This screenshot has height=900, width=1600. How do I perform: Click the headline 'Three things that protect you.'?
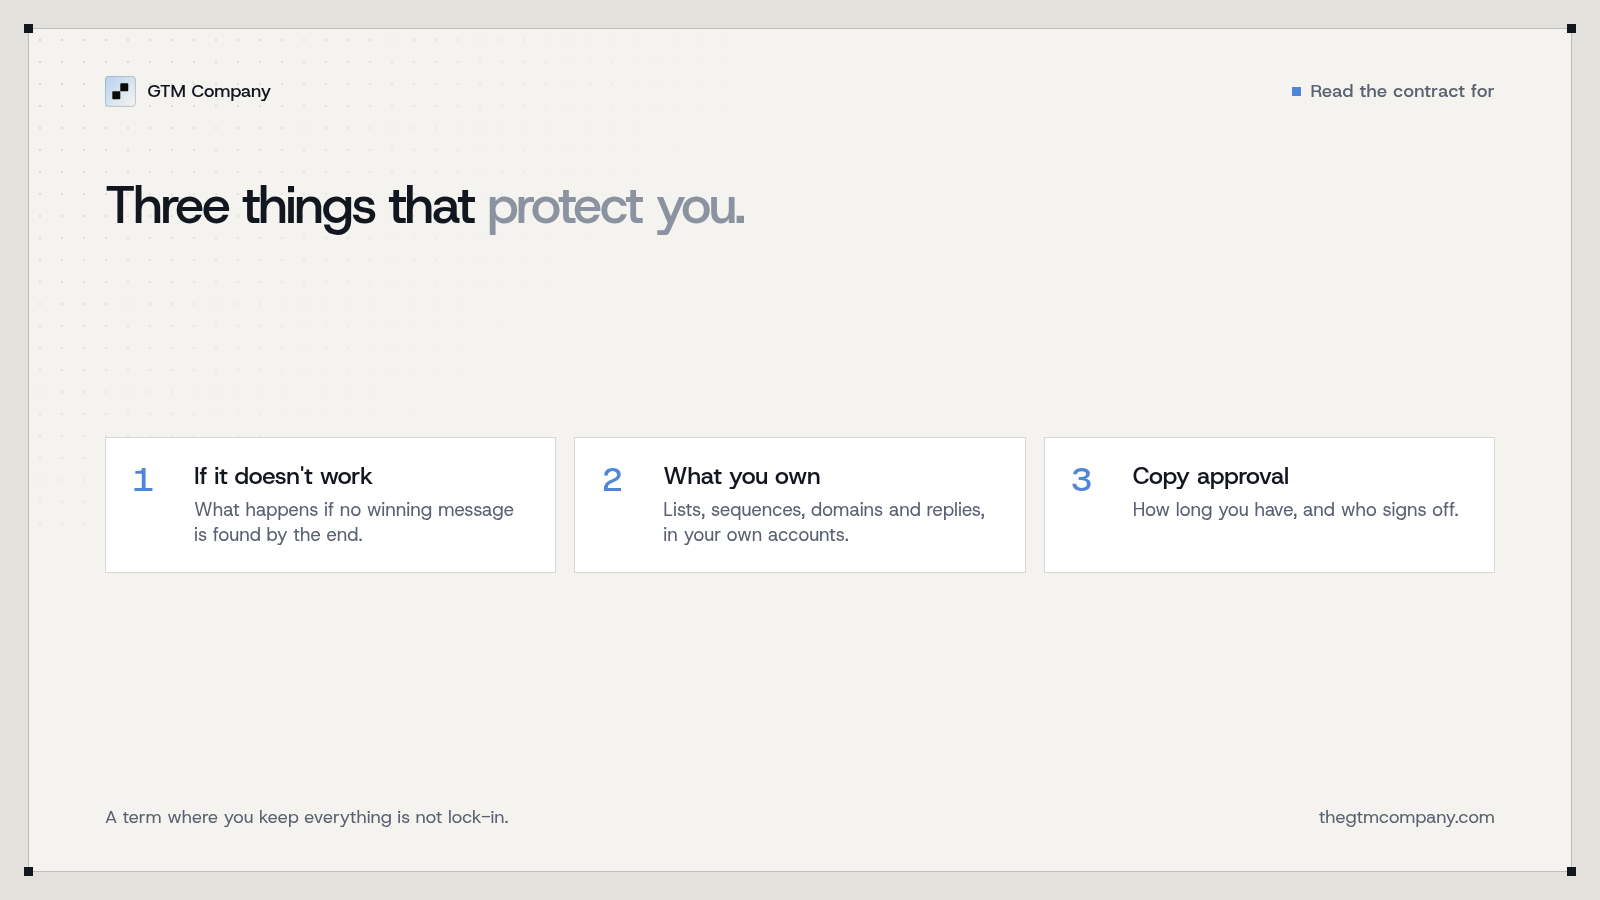point(426,207)
